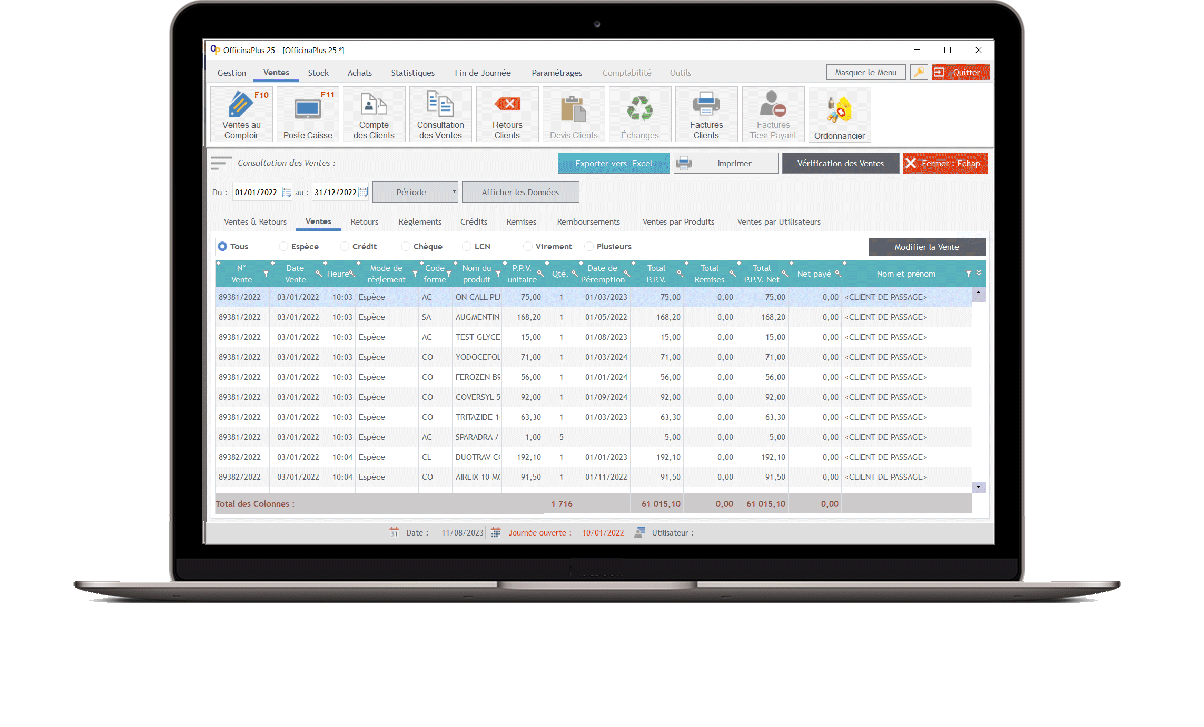Click Exporter vers Excel button

pyautogui.click(x=613, y=164)
